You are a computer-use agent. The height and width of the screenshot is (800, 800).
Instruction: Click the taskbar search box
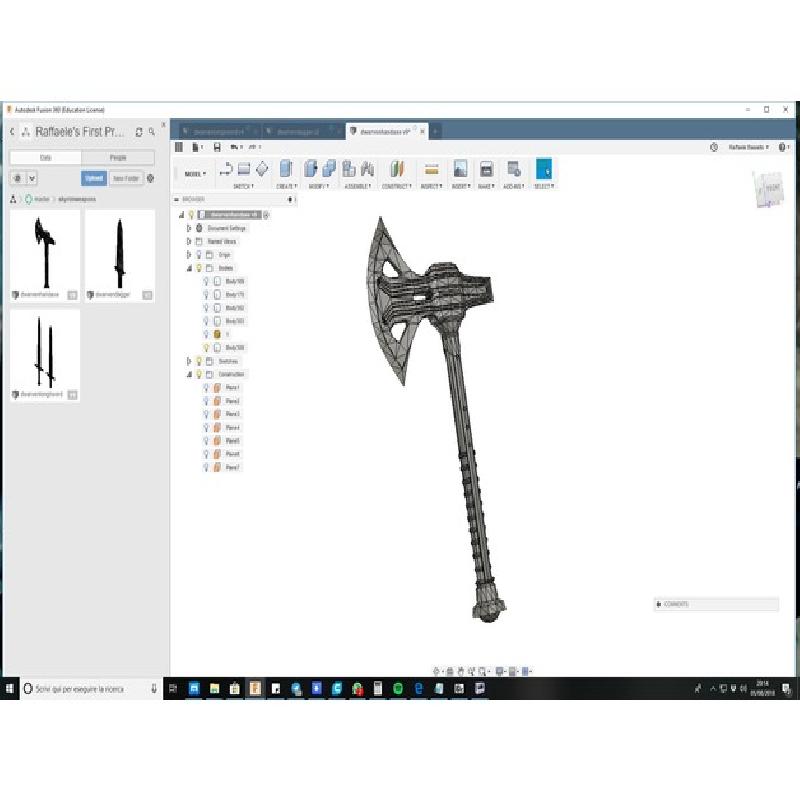(92, 689)
